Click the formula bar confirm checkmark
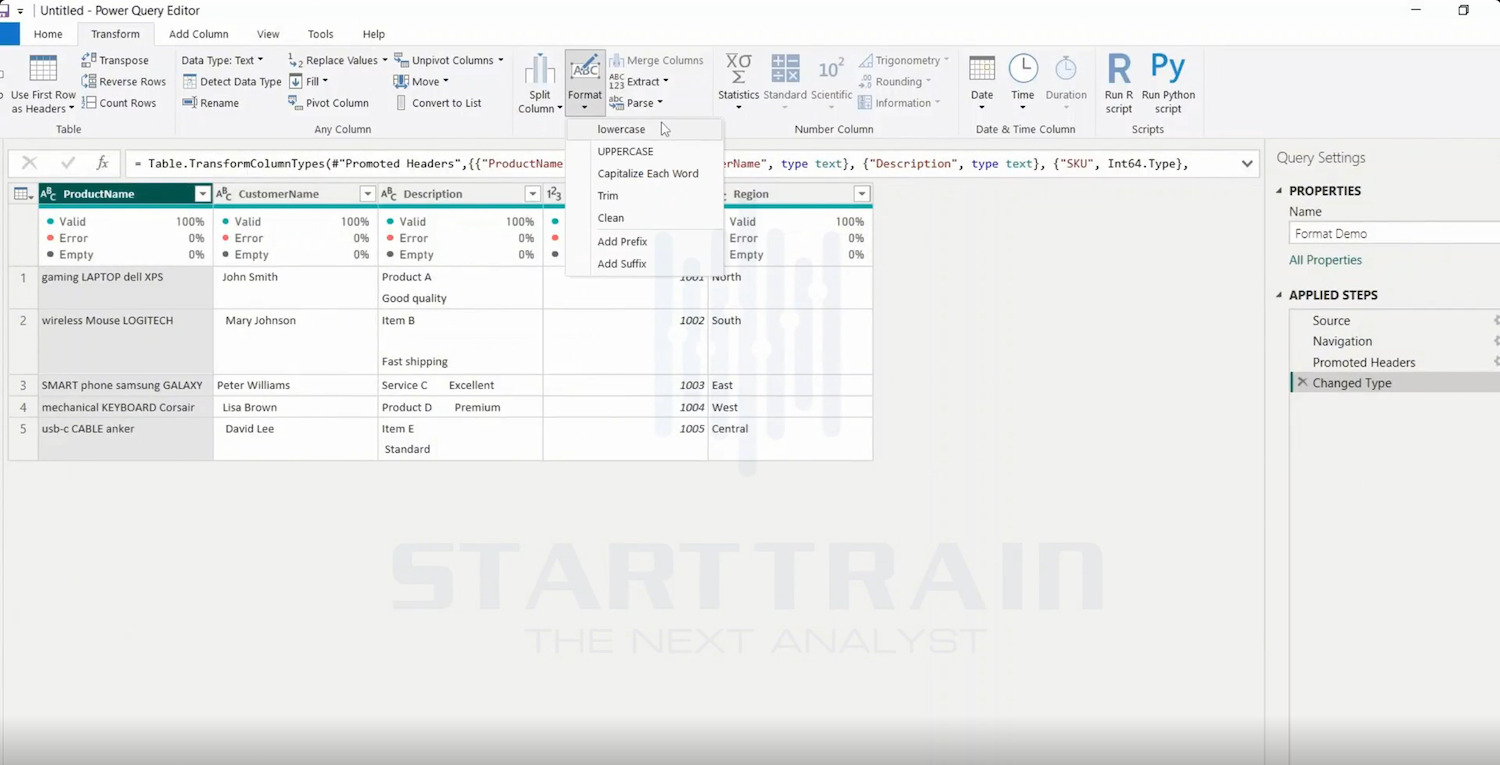 pyautogui.click(x=67, y=163)
